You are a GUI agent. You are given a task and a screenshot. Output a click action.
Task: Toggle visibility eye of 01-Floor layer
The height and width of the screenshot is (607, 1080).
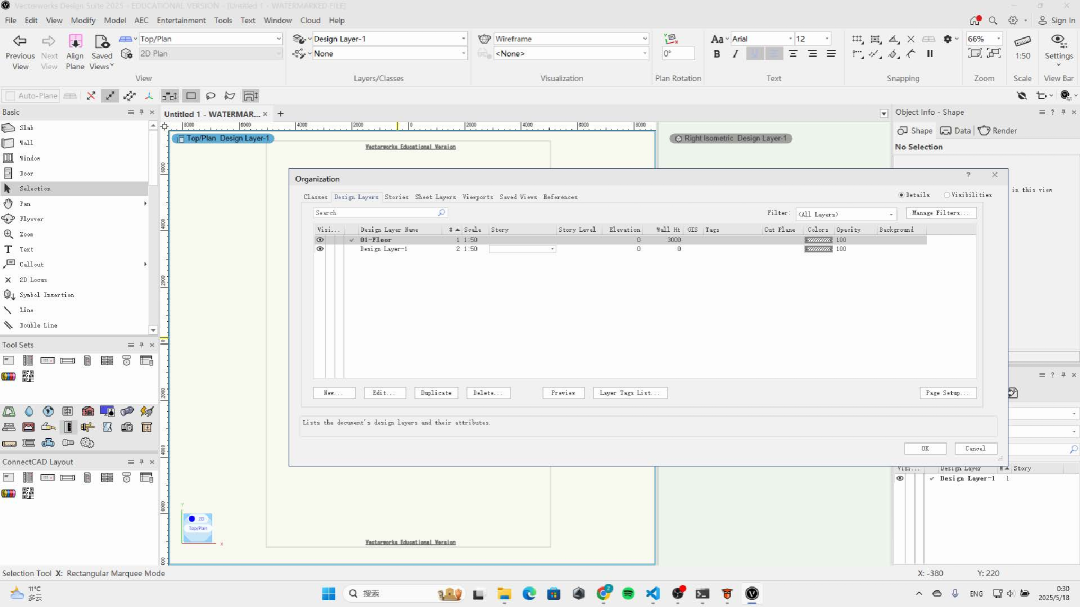coord(320,240)
